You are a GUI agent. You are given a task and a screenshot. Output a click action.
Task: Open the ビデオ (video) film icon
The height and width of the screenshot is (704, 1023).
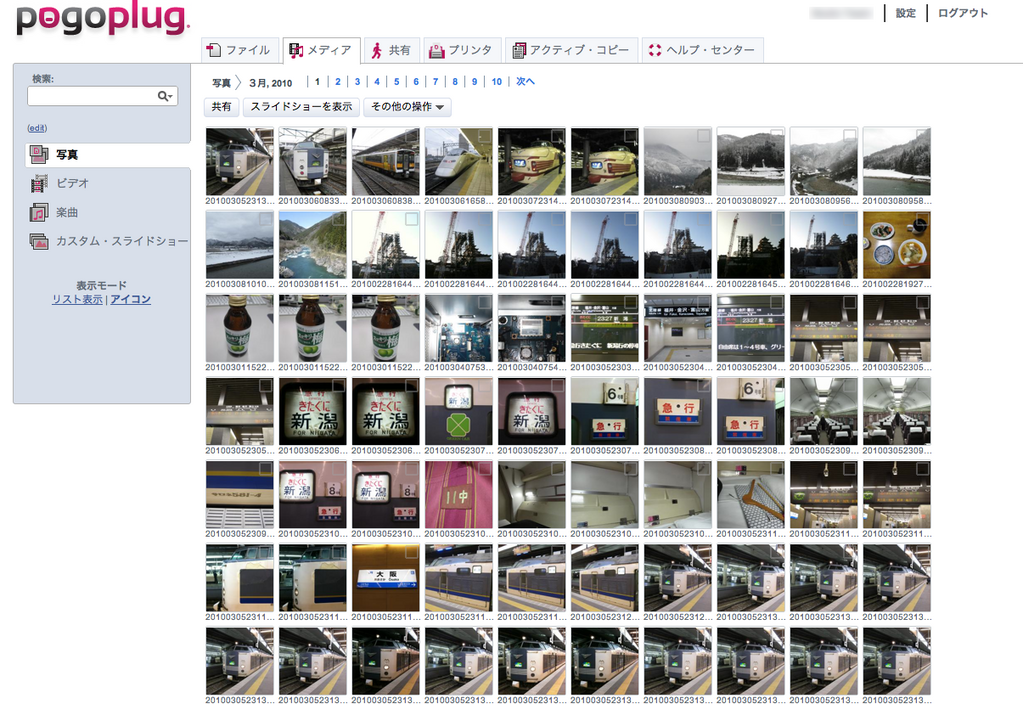point(39,183)
